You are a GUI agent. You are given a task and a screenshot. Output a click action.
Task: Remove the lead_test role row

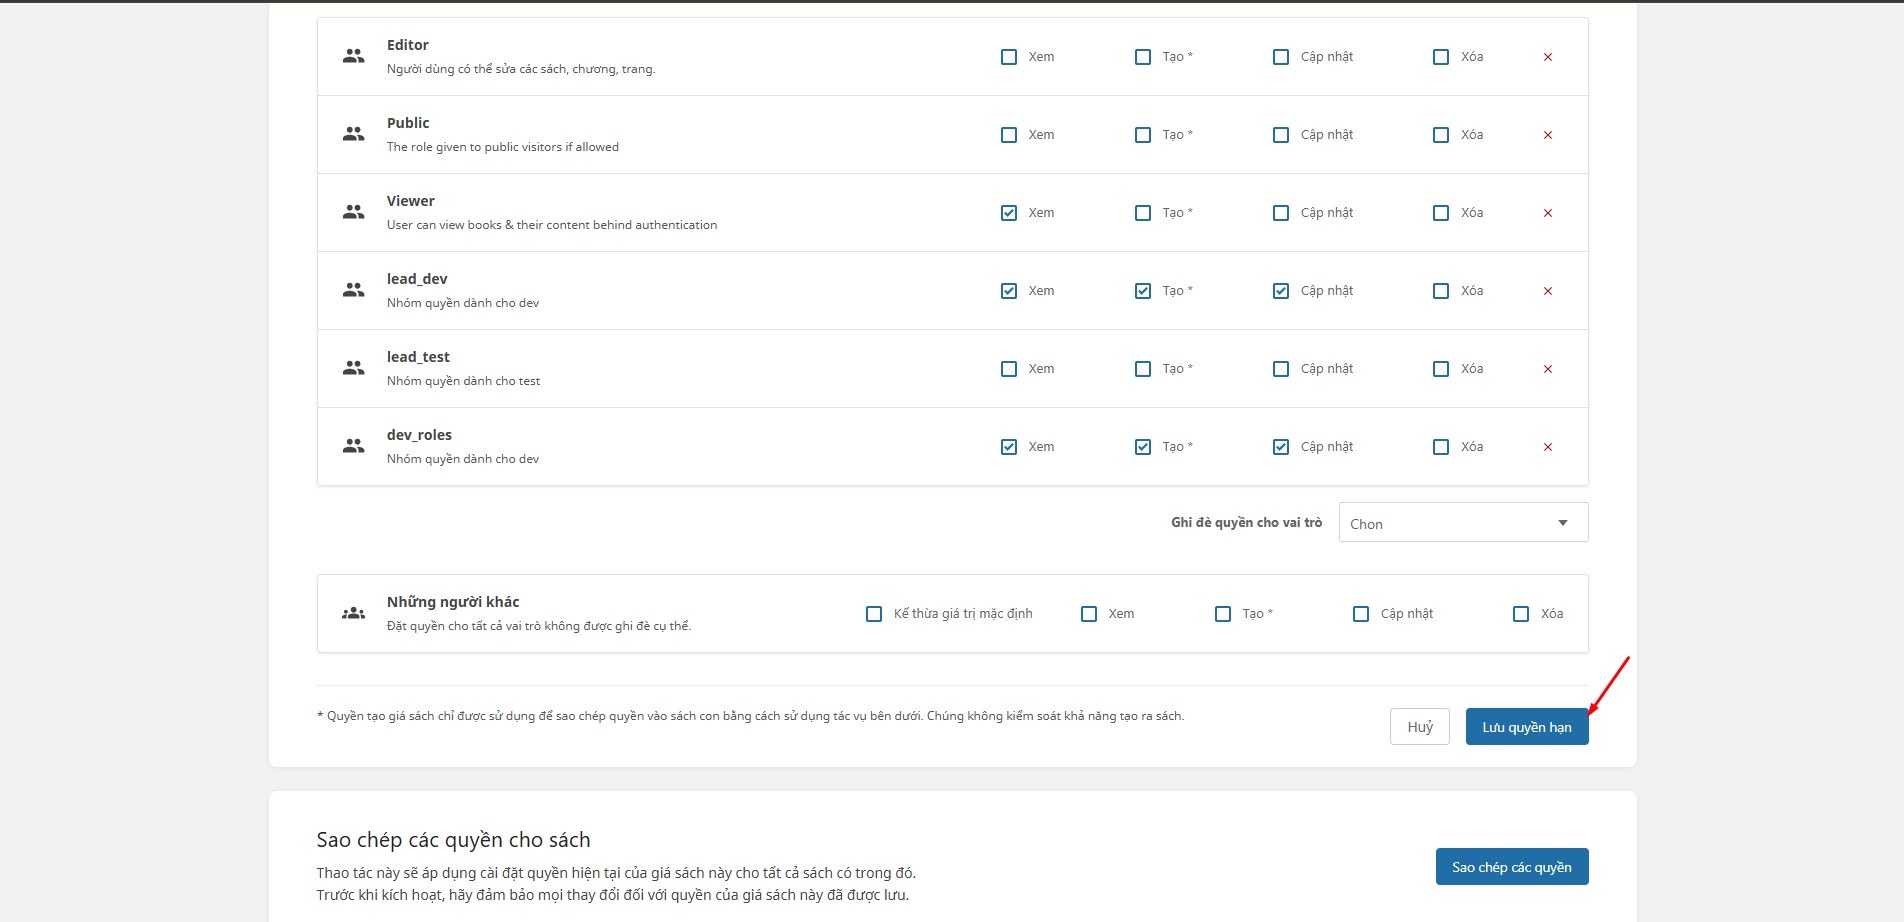(1547, 369)
